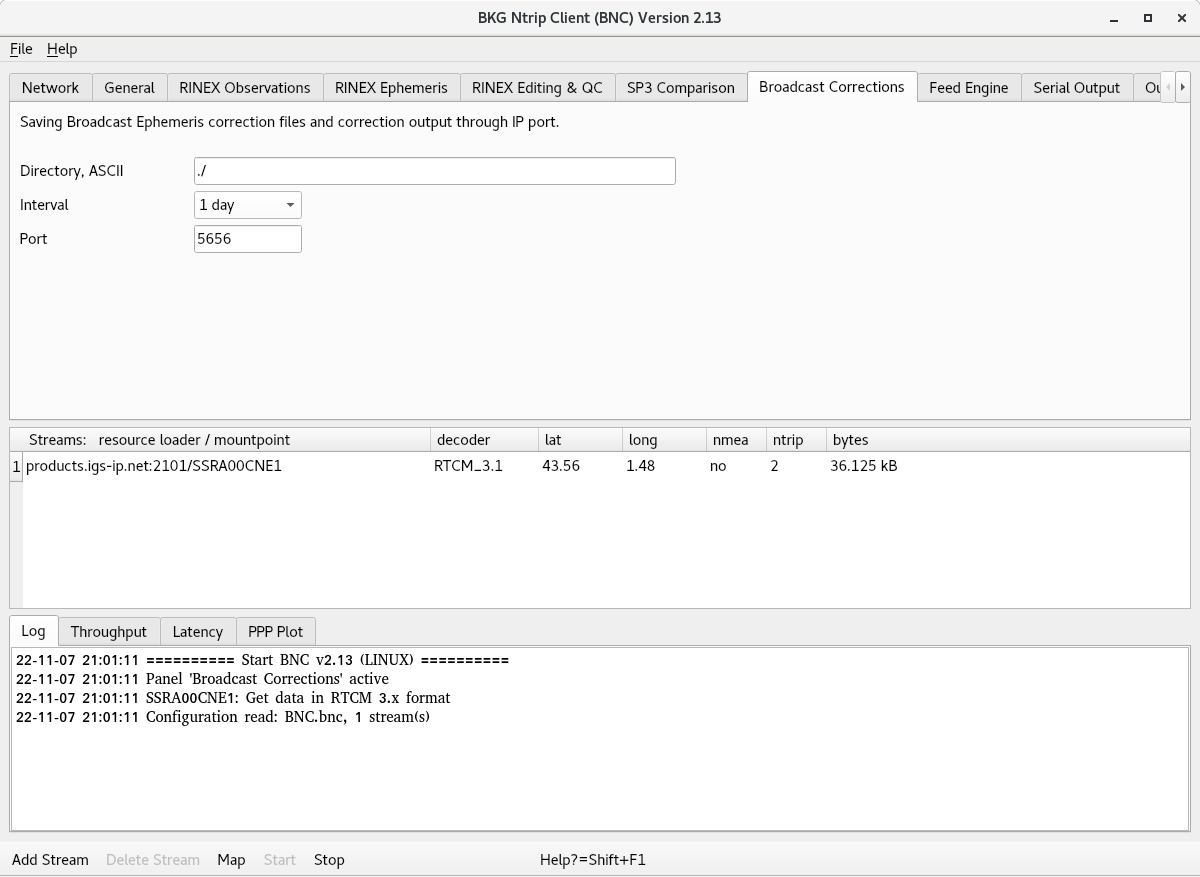The width and height of the screenshot is (1200, 877).
Task: Open the SP3 Comparison tab
Action: tap(680, 88)
